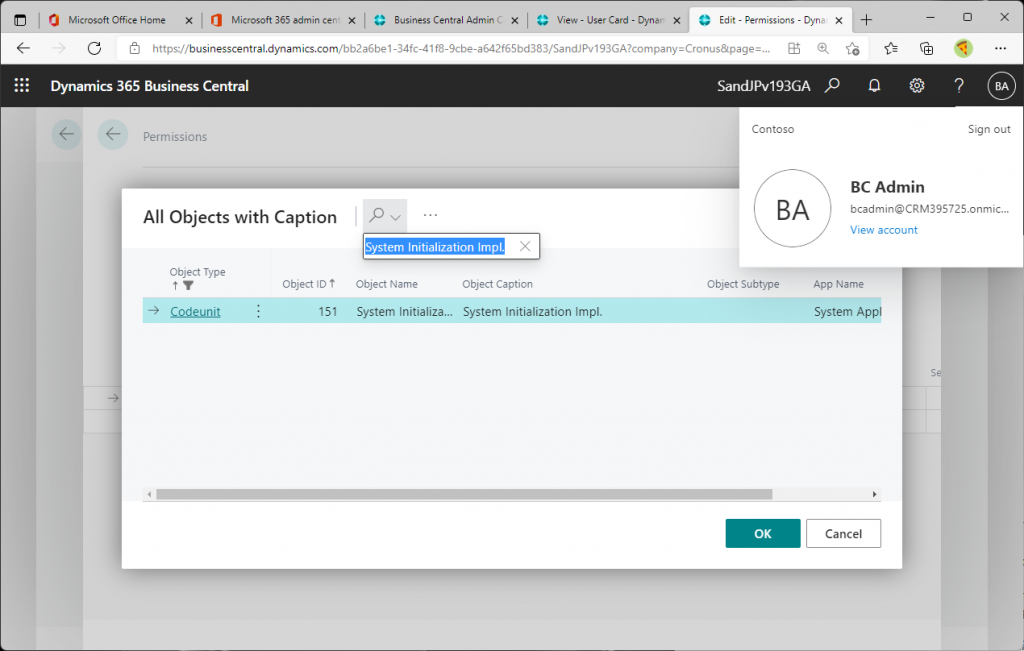Open a new browser tab
The image size is (1024, 651).
(867, 20)
